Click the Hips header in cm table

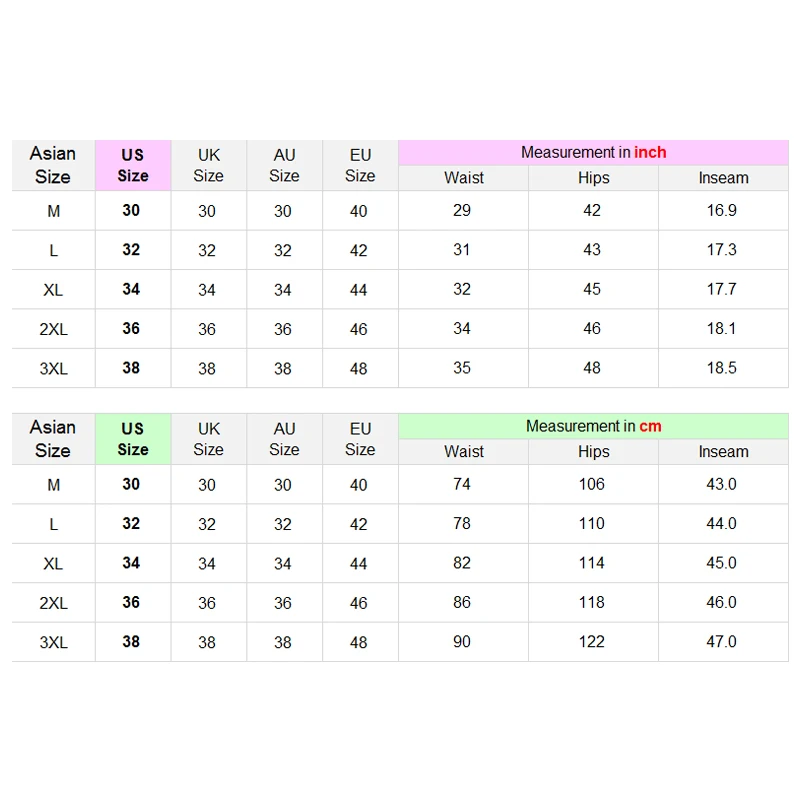[x=593, y=452]
